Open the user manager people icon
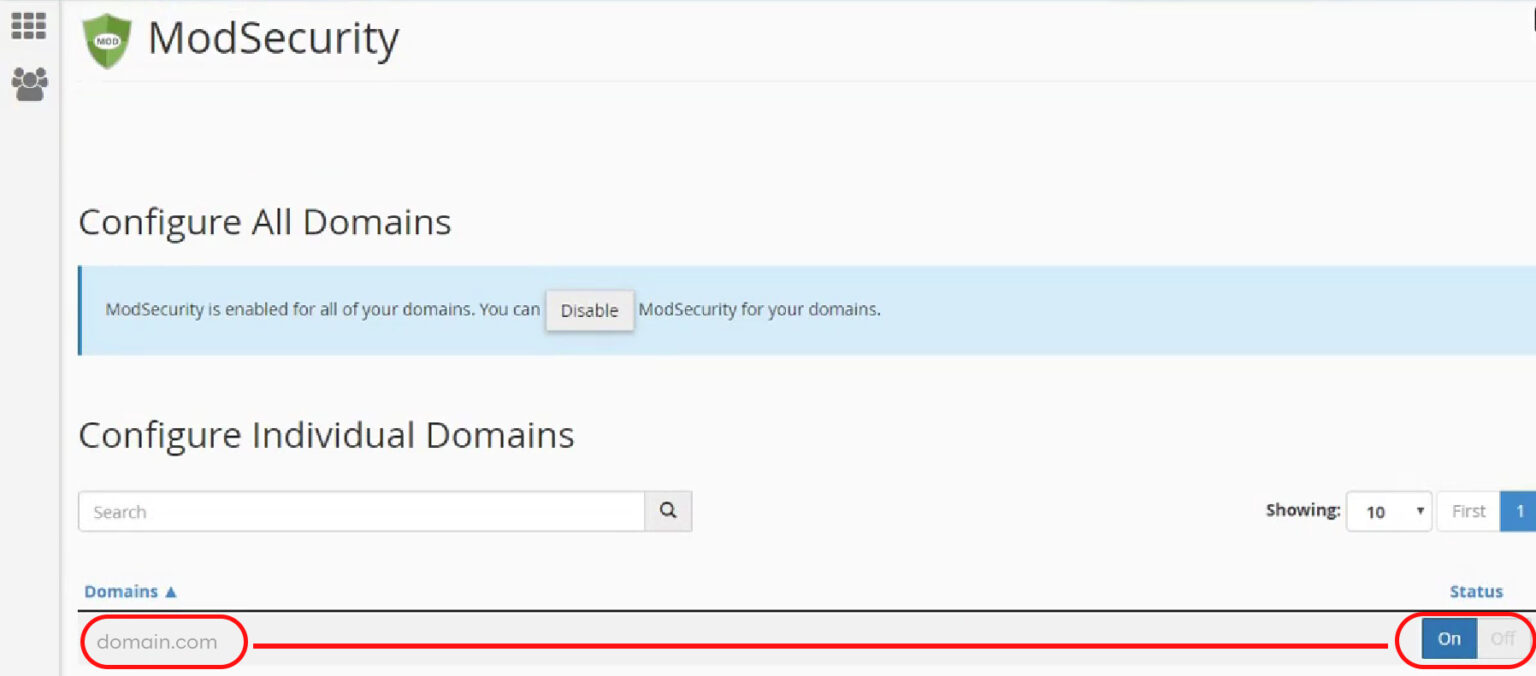The height and width of the screenshot is (676, 1536). 29,84
